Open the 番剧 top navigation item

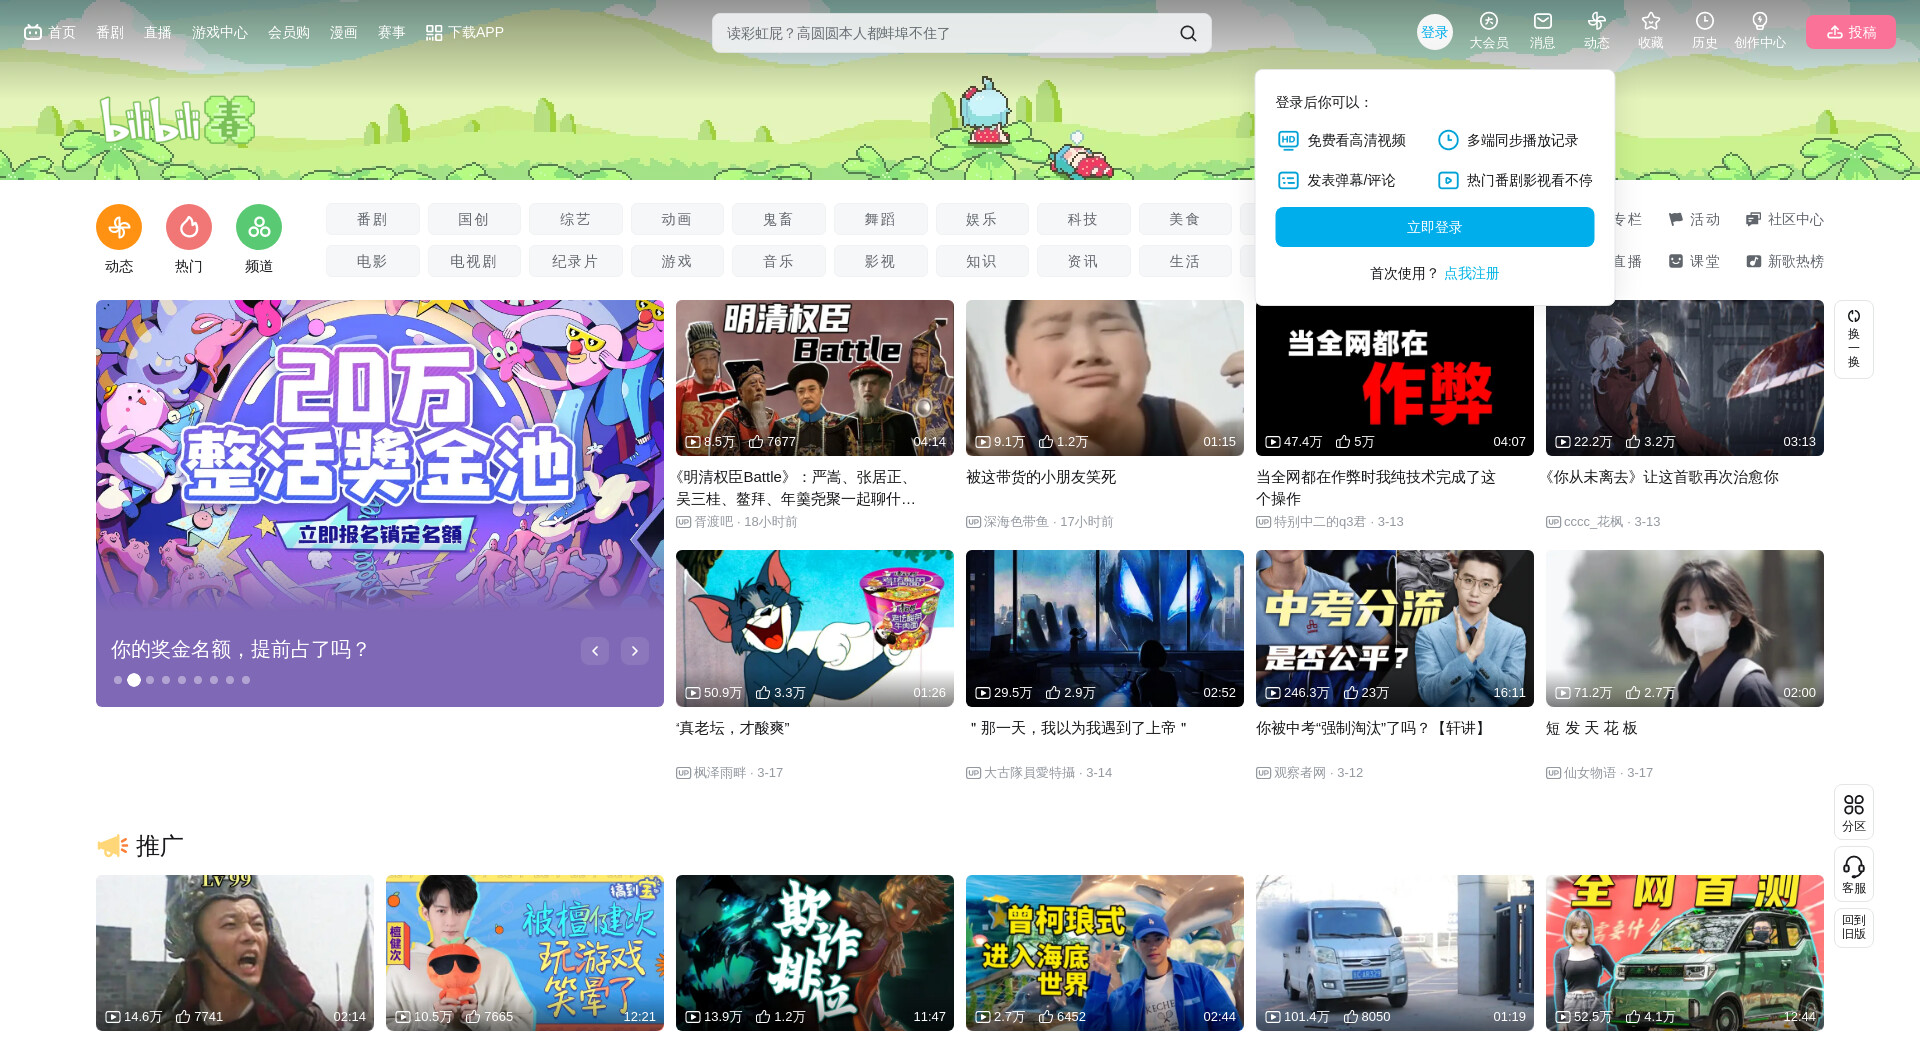pyautogui.click(x=110, y=33)
